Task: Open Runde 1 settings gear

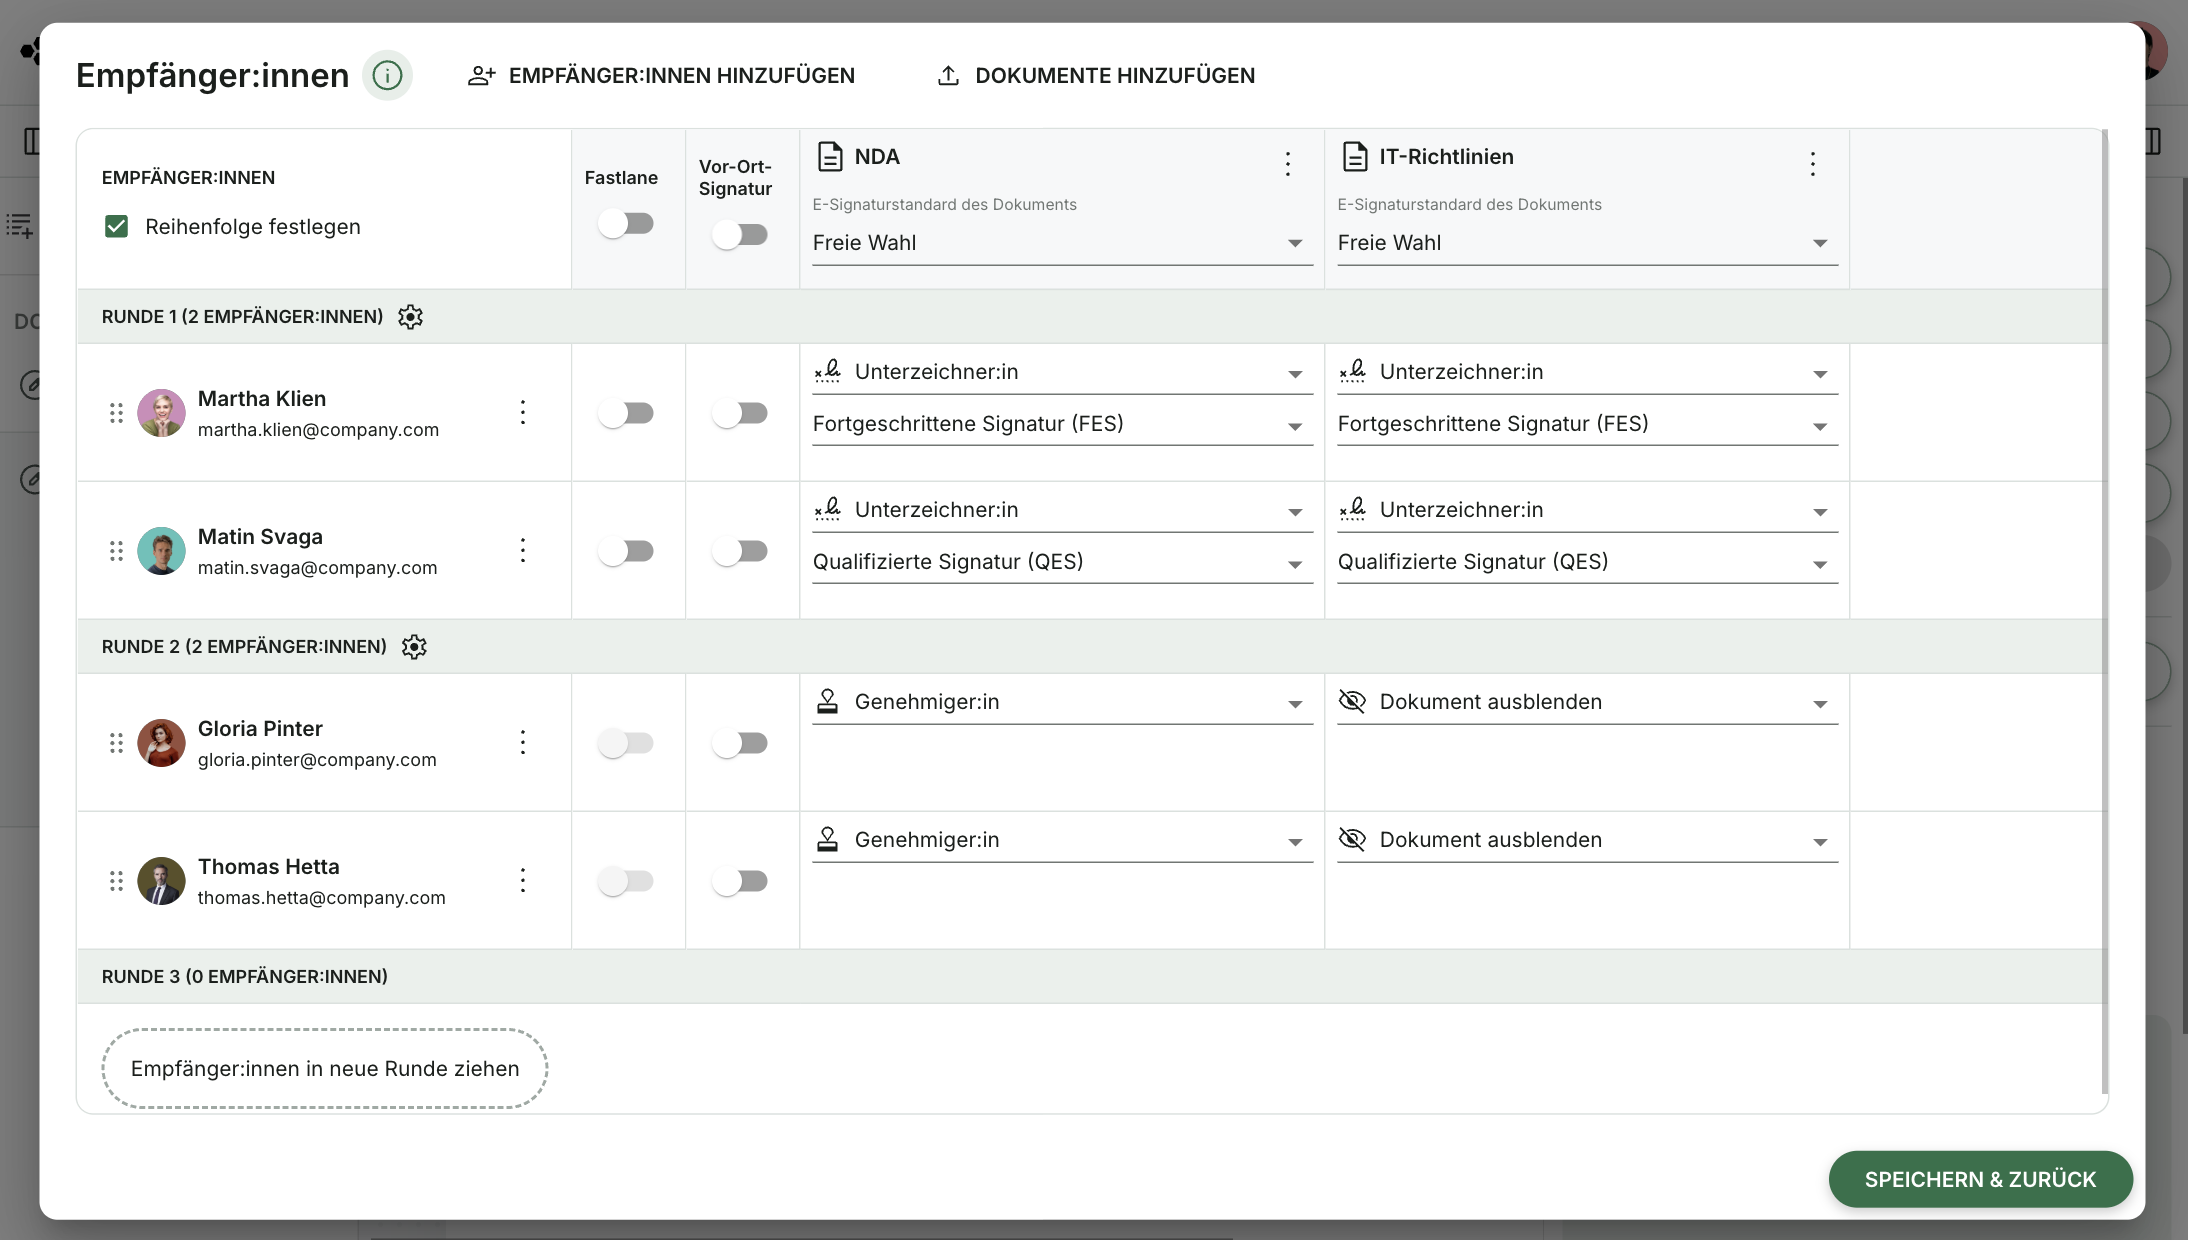Action: pos(410,317)
